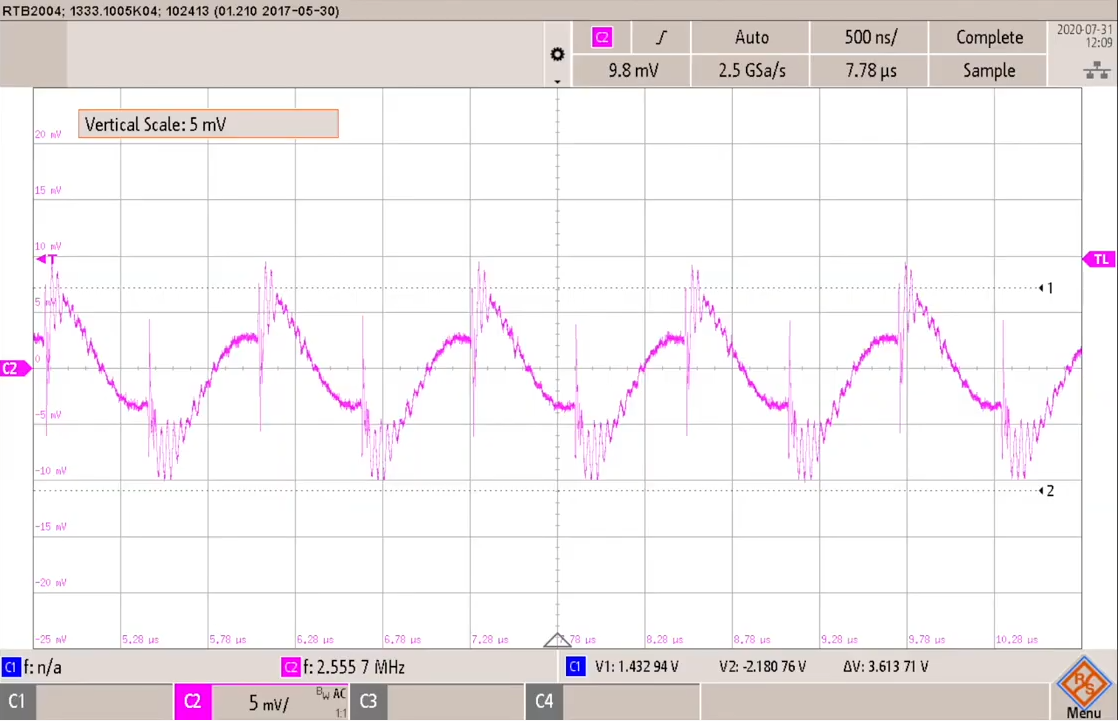Click the 10.28 µs time axis label
Screen dimensions: 1118x721
pyautogui.click(x=1017, y=639)
